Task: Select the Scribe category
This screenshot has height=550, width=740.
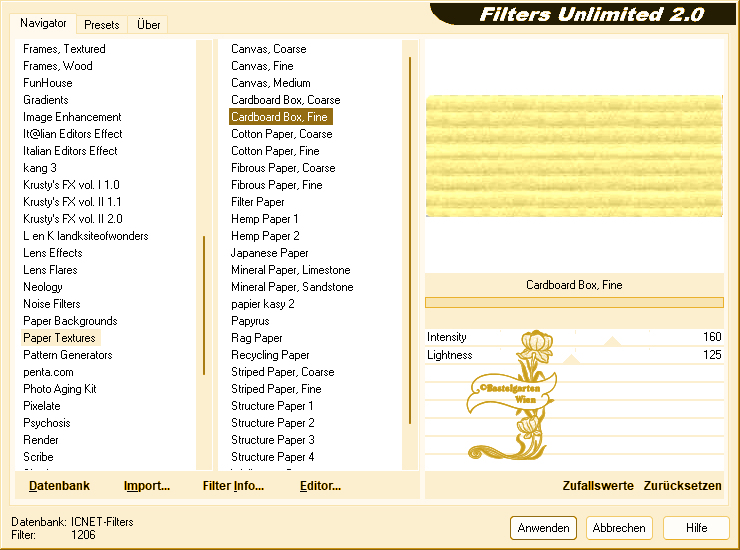Action: coord(38,457)
